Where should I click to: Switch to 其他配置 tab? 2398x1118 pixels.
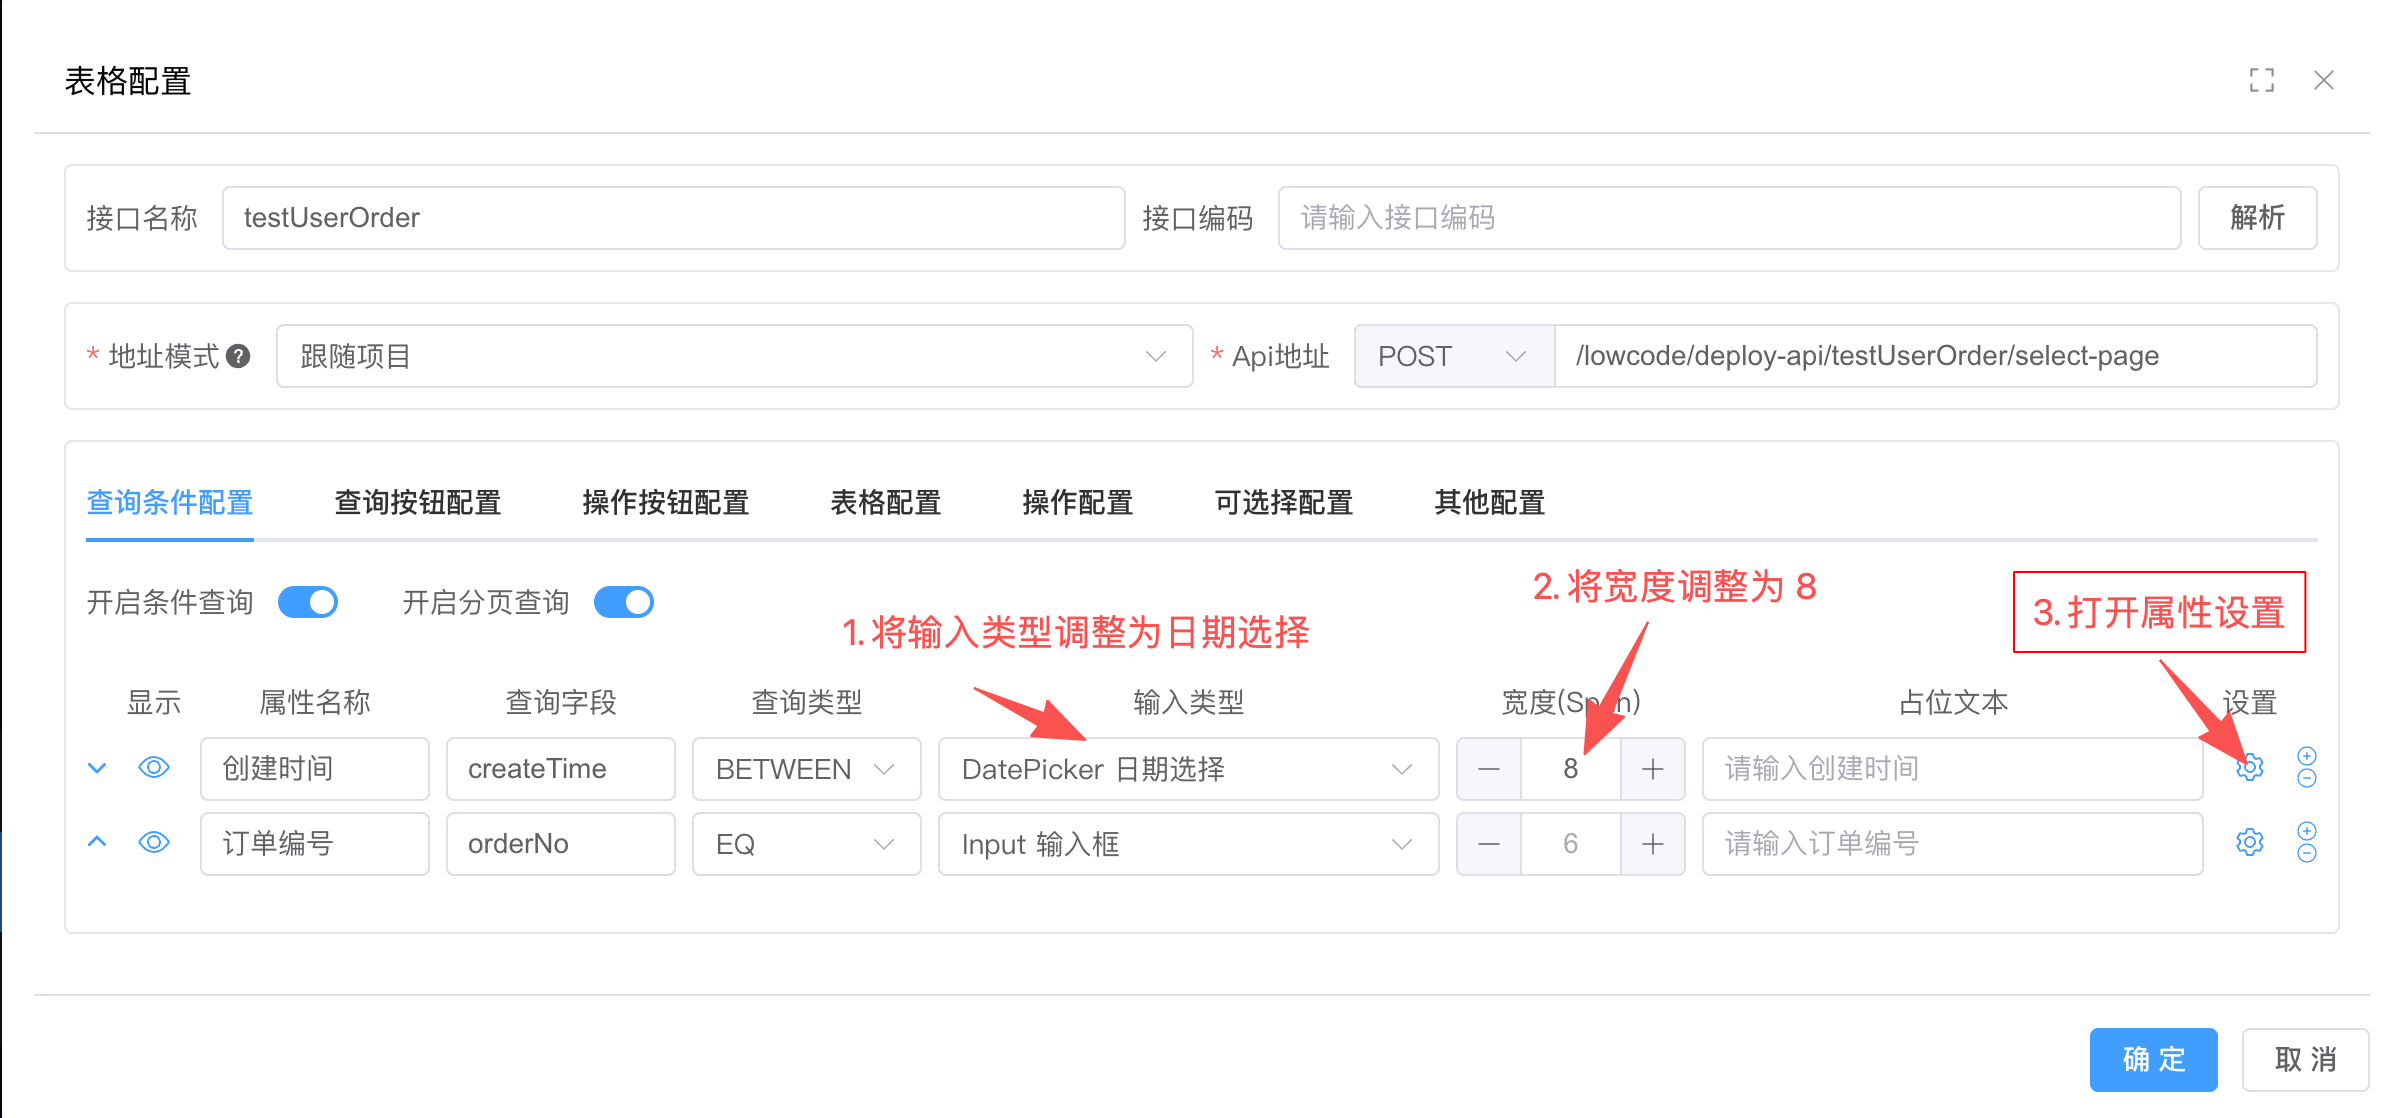click(x=1489, y=502)
